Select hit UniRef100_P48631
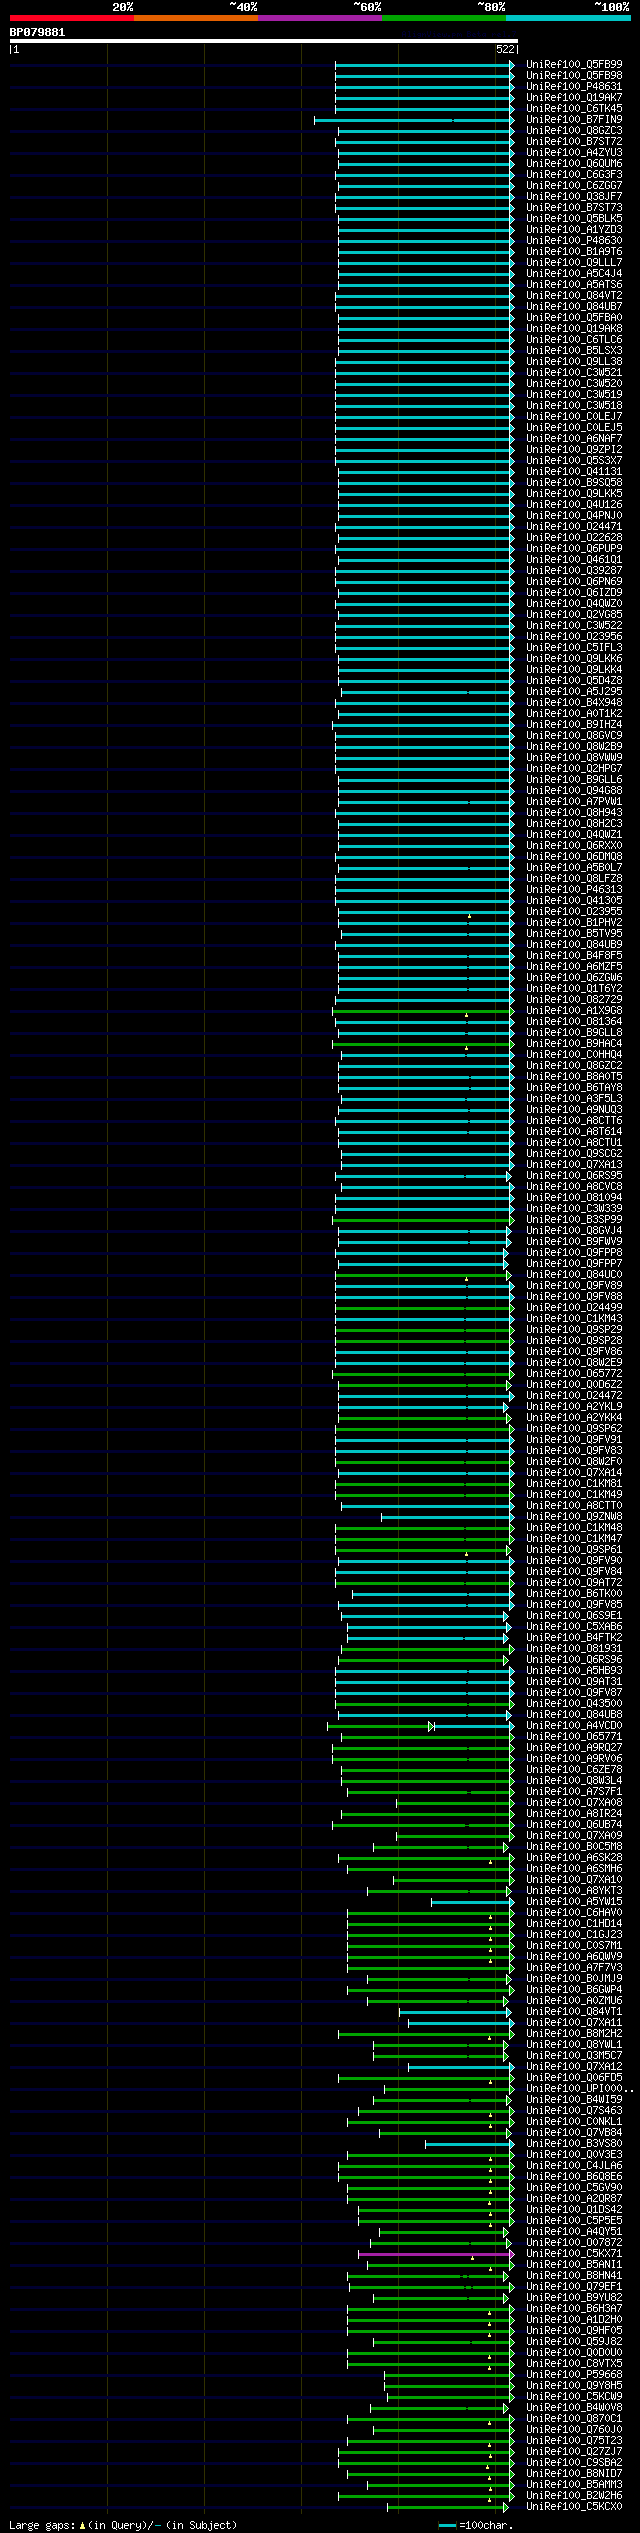This screenshot has width=640, height=2533. pos(574,86)
